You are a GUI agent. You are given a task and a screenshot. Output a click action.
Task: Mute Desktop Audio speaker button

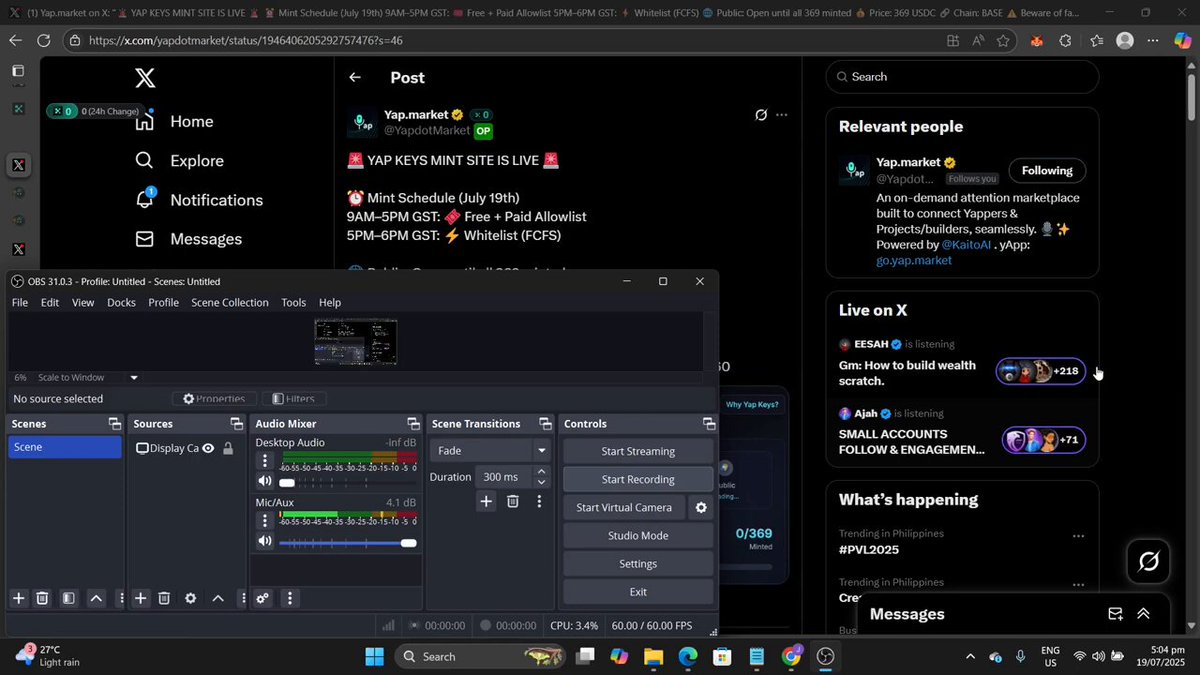pyautogui.click(x=265, y=482)
